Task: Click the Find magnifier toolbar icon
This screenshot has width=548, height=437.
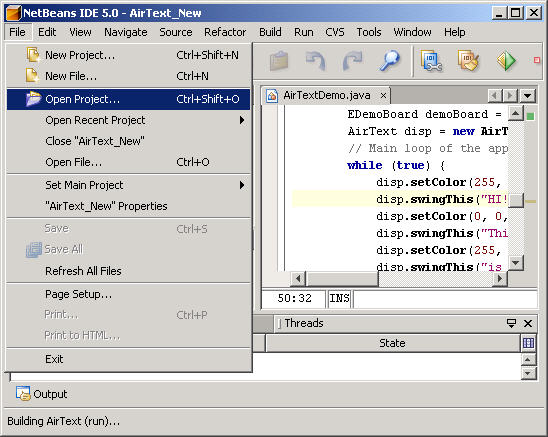Action: pos(389,61)
